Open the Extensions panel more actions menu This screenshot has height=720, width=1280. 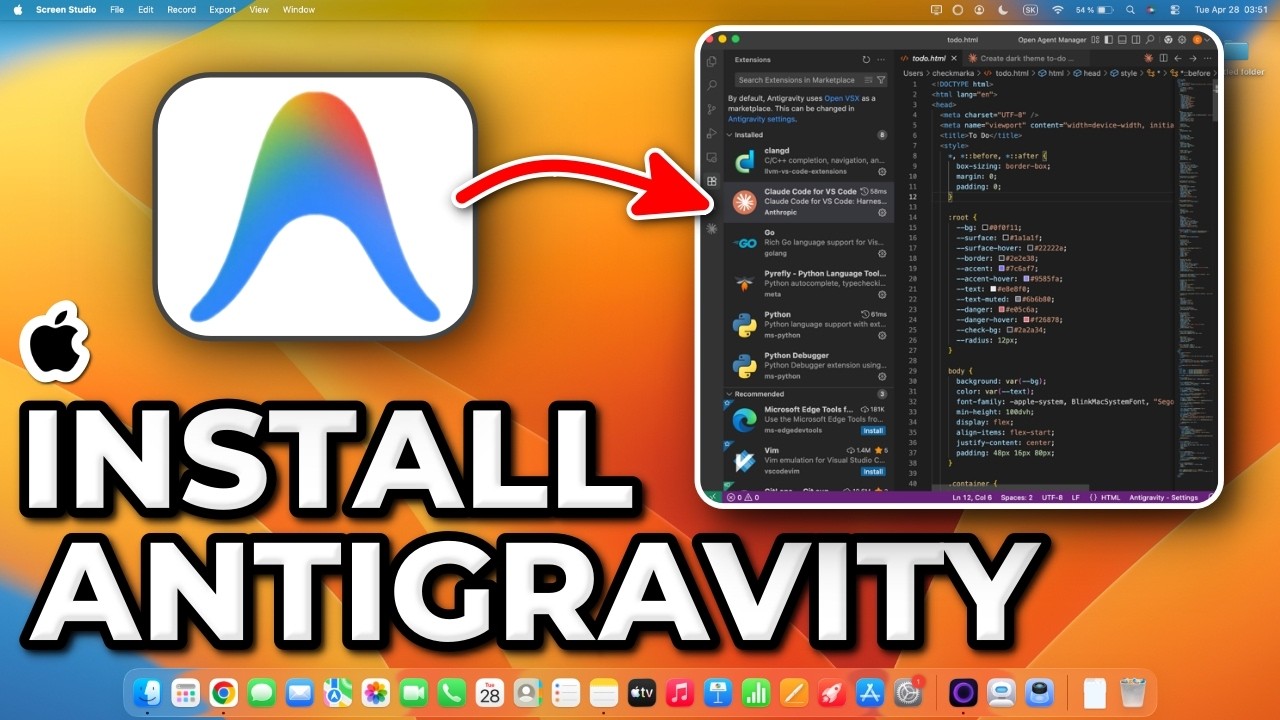[x=881, y=60]
